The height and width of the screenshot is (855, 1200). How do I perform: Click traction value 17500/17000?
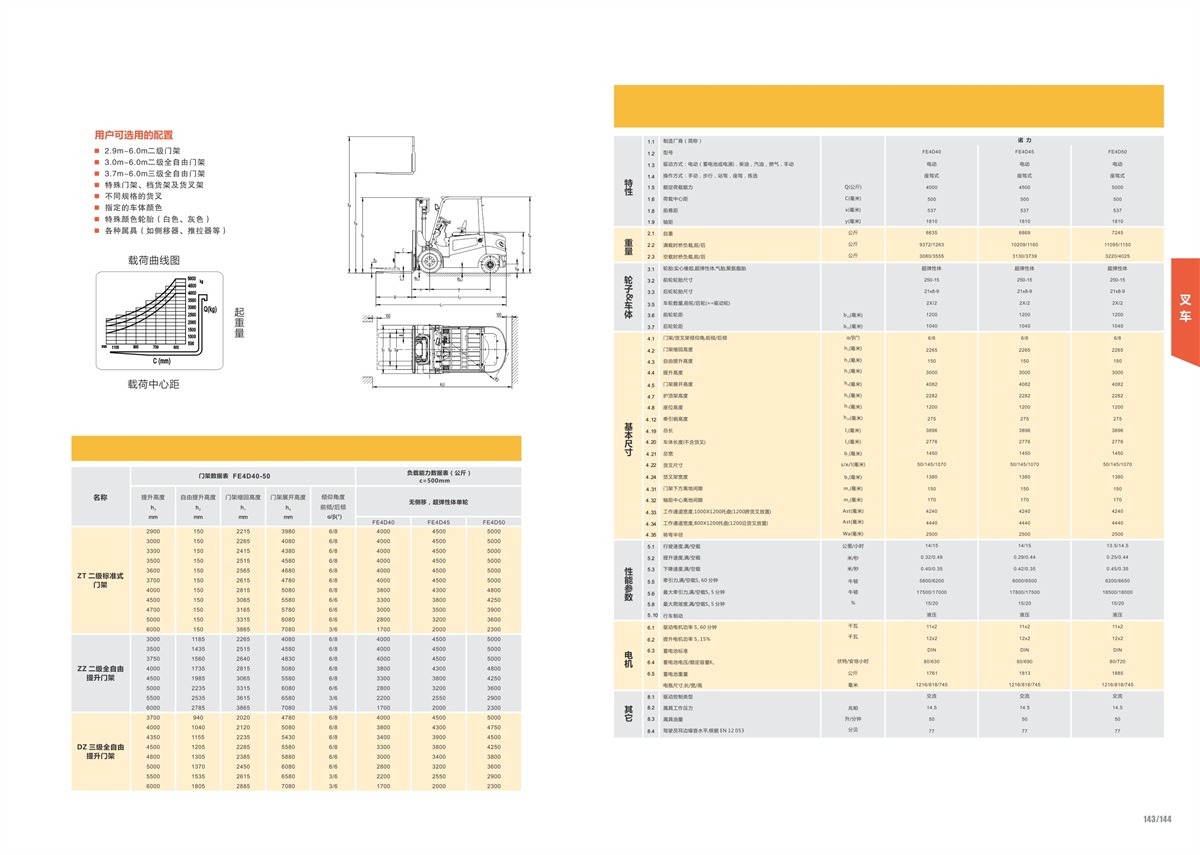tap(932, 592)
